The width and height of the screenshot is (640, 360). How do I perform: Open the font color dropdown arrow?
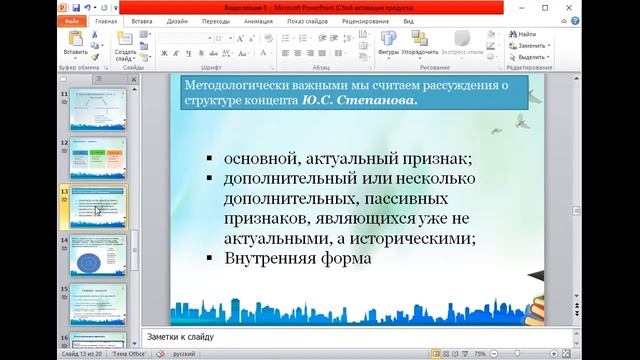[271, 53]
